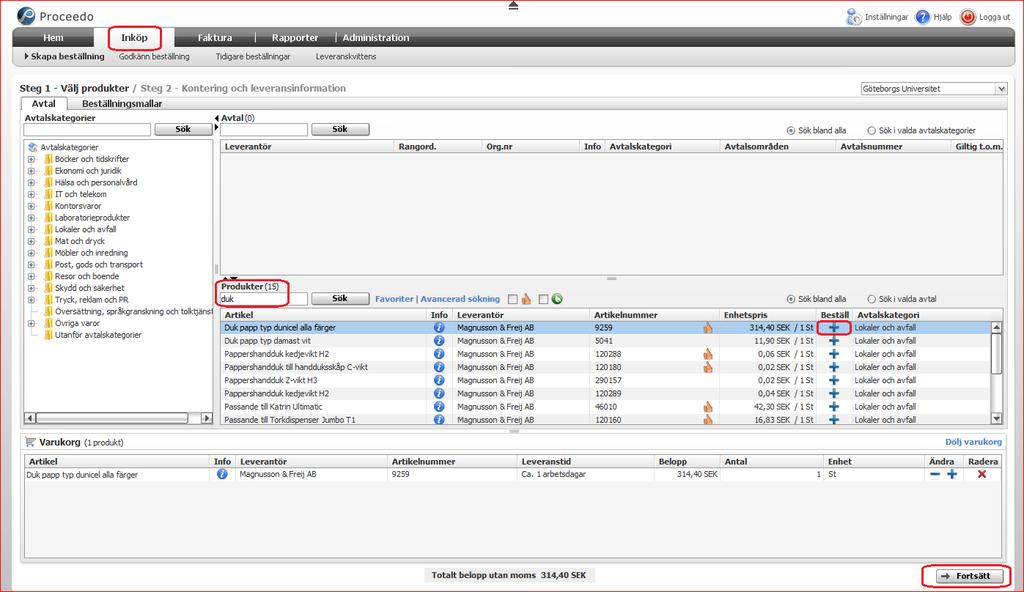Screen dimensions: 1024x592
Task: Open info for Pappershandduk till handduksskåp C-vikt
Action: point(439,367)
